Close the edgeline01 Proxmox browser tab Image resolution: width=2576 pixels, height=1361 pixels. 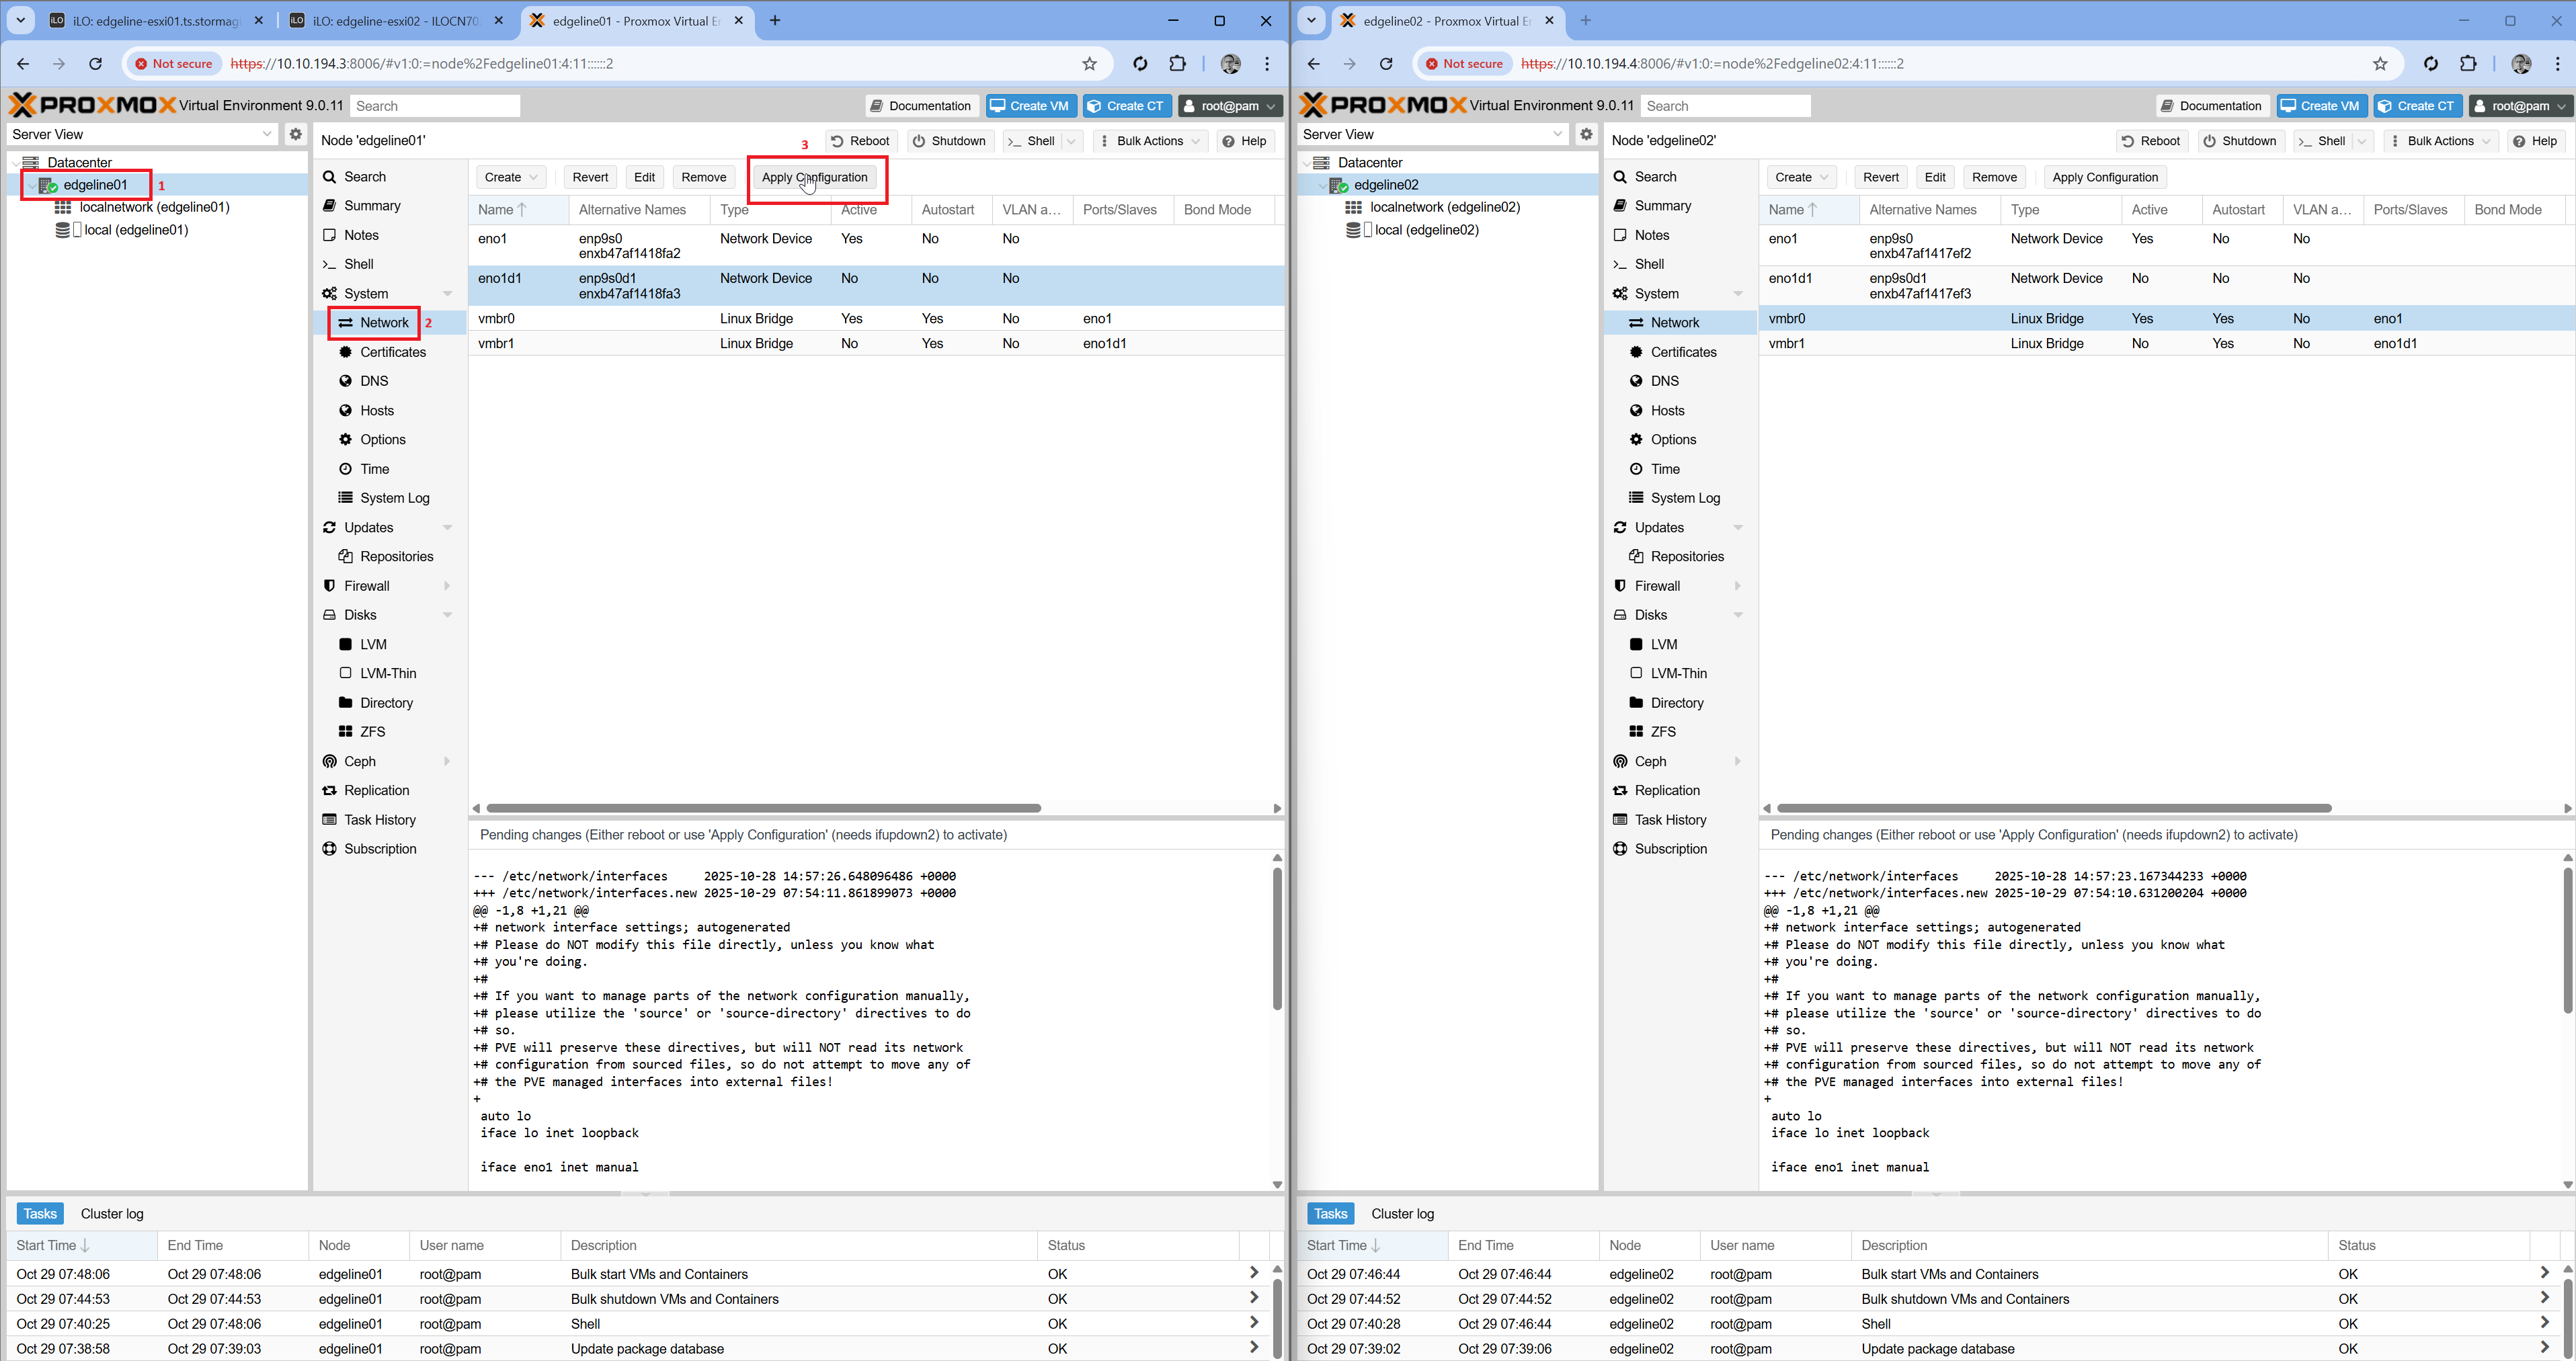click(x=739, y=20)
